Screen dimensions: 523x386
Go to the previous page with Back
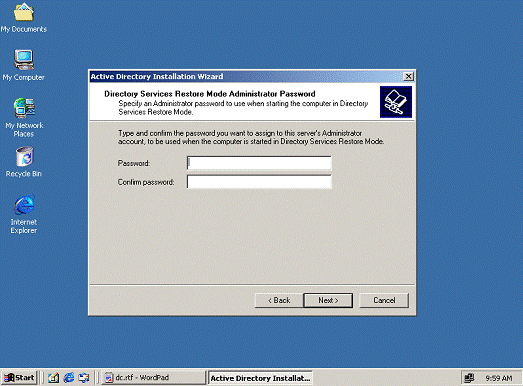[279, 300]
